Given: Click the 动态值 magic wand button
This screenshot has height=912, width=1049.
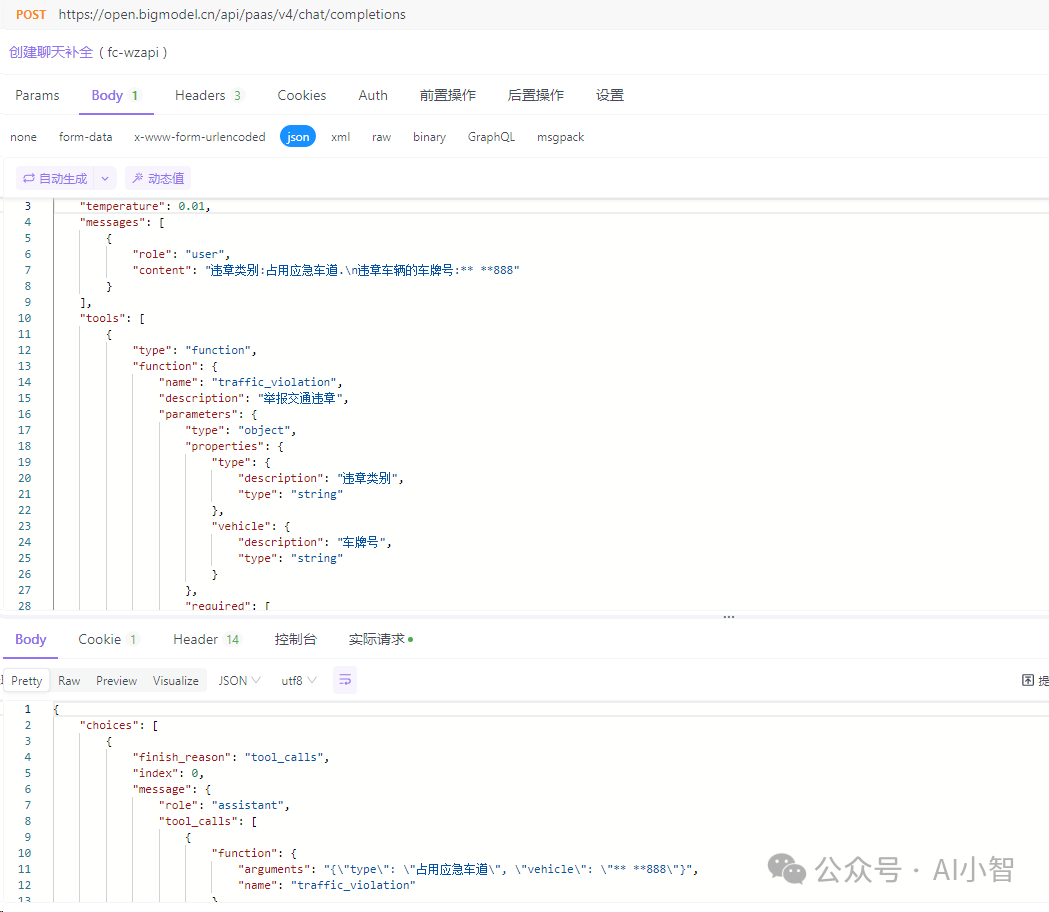Looking at the screenshot, I should coord(158,178).
